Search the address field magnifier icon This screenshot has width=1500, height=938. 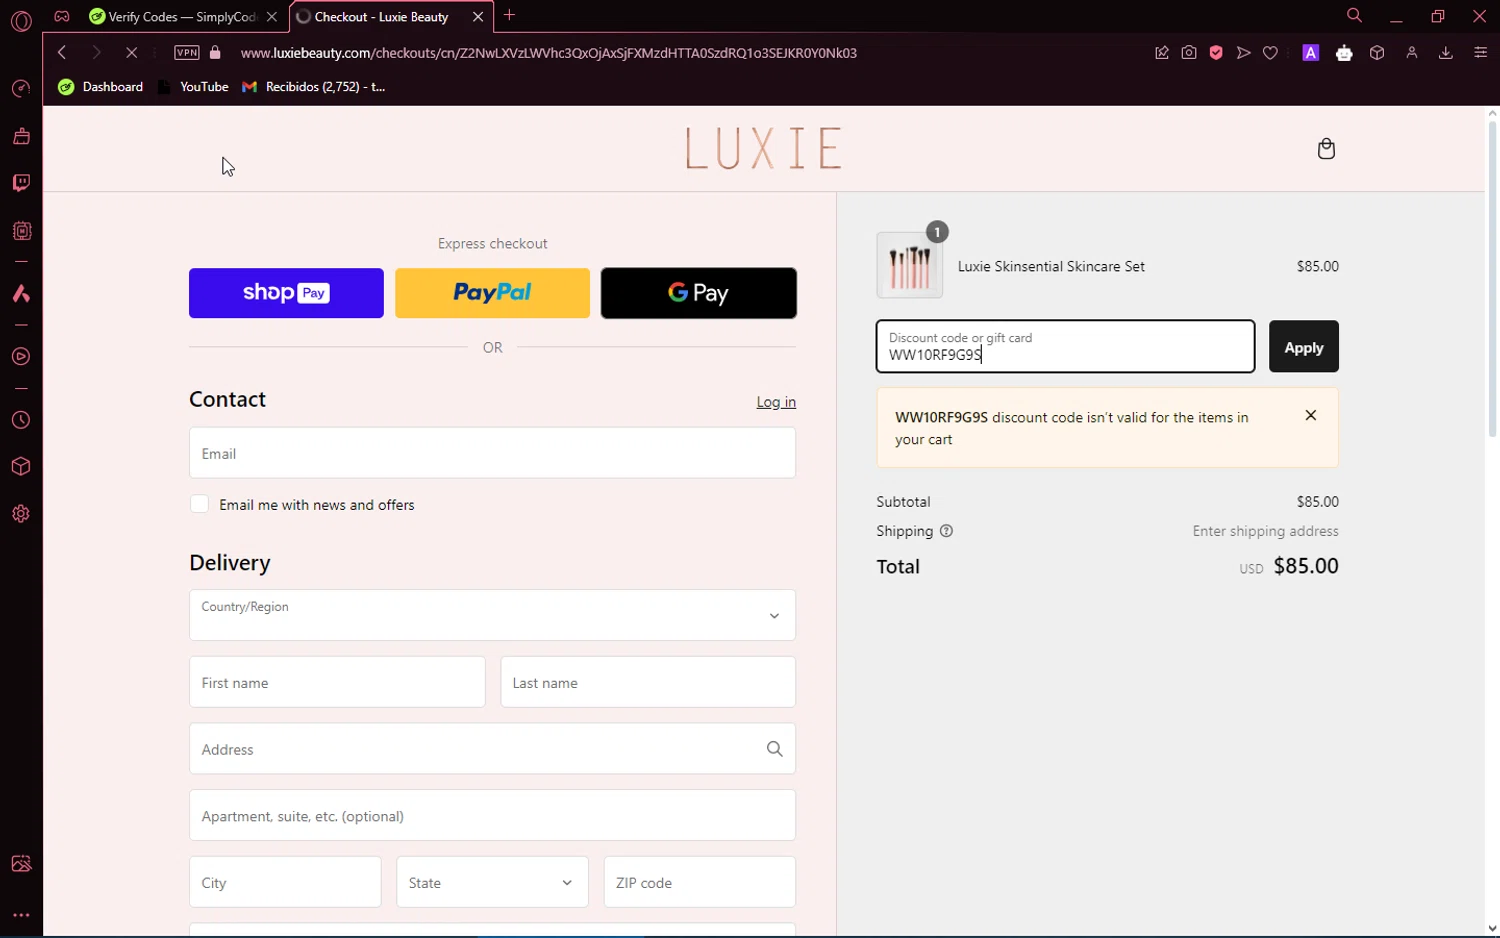click(x=774, y=749)
